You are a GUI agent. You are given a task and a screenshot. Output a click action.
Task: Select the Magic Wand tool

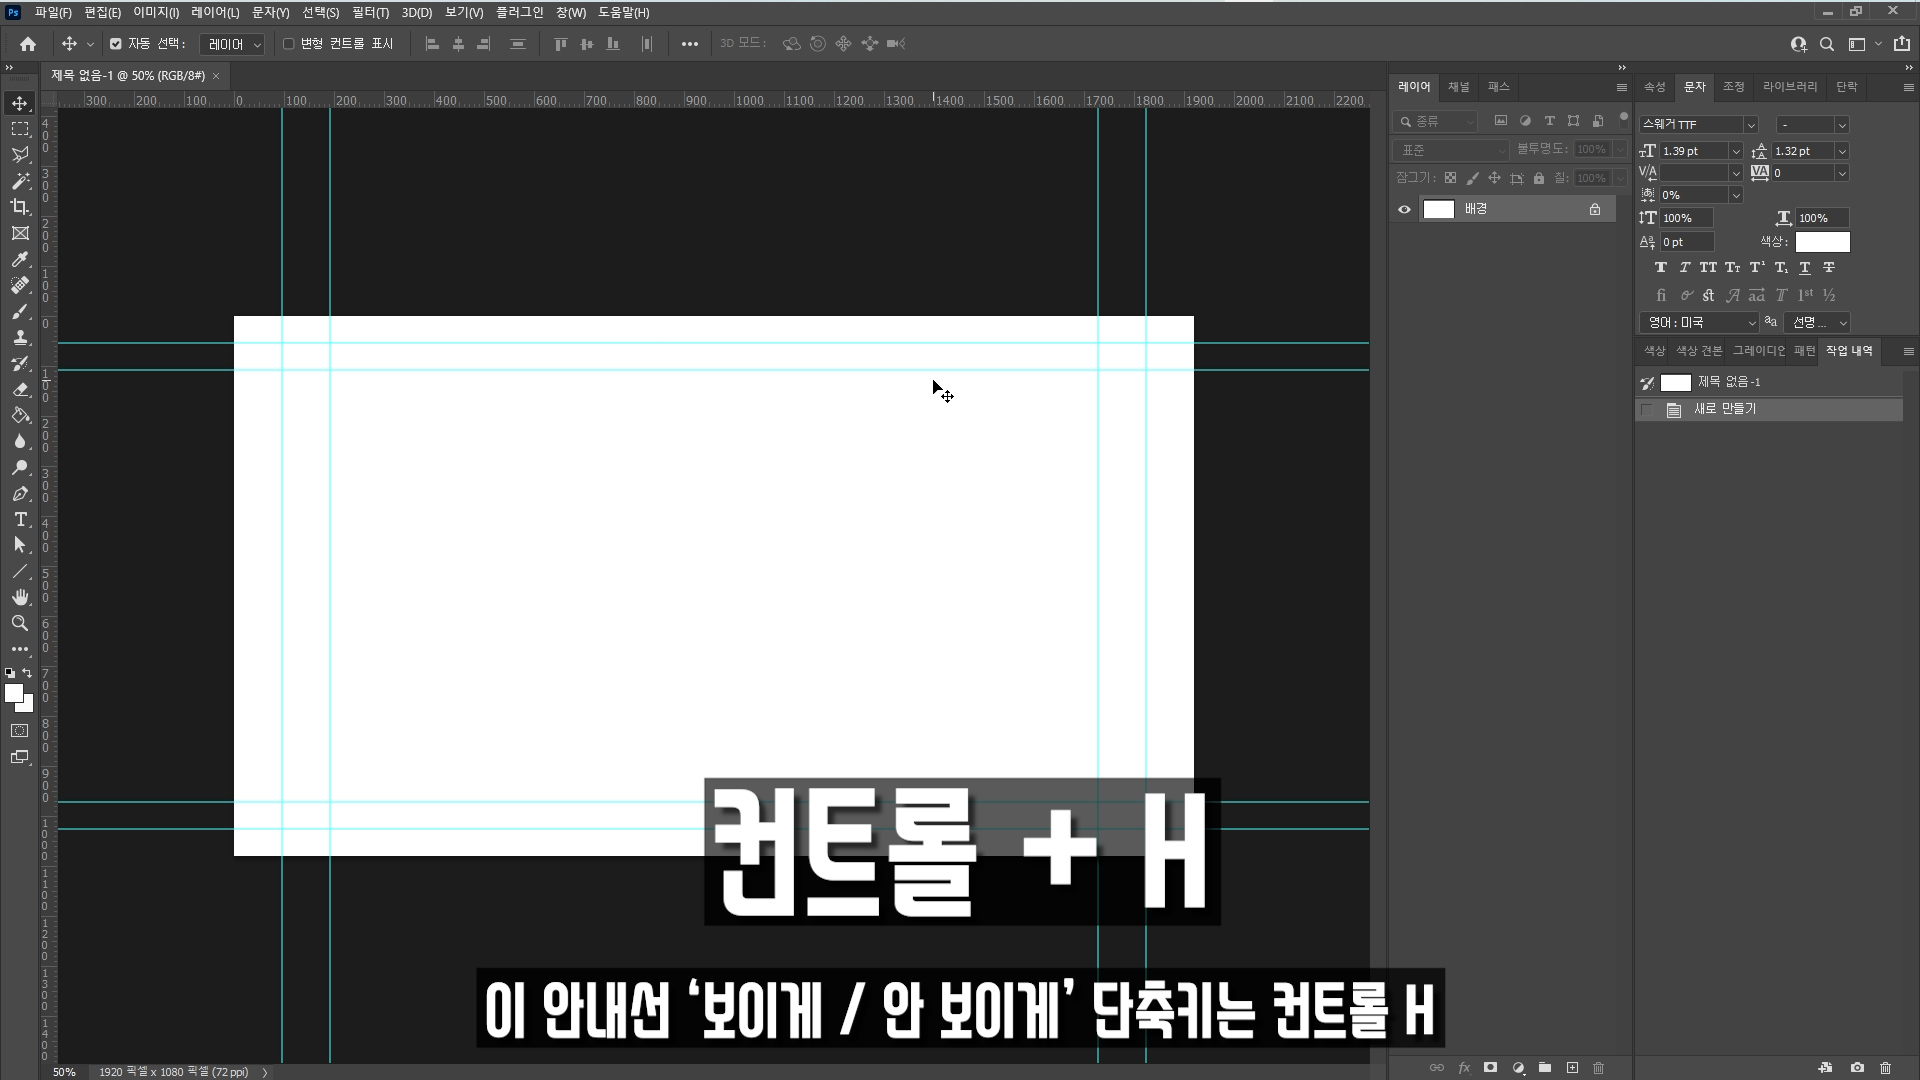[x=20, y=181]
